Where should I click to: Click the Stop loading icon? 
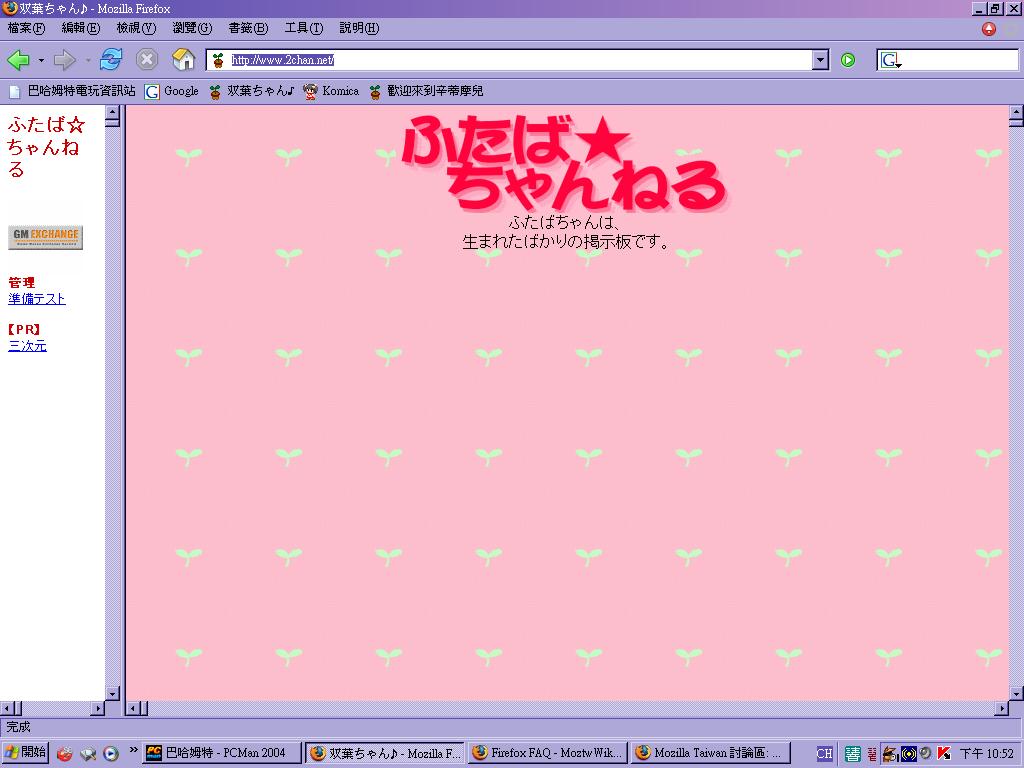pyautogui.click(x=147, y=60)
